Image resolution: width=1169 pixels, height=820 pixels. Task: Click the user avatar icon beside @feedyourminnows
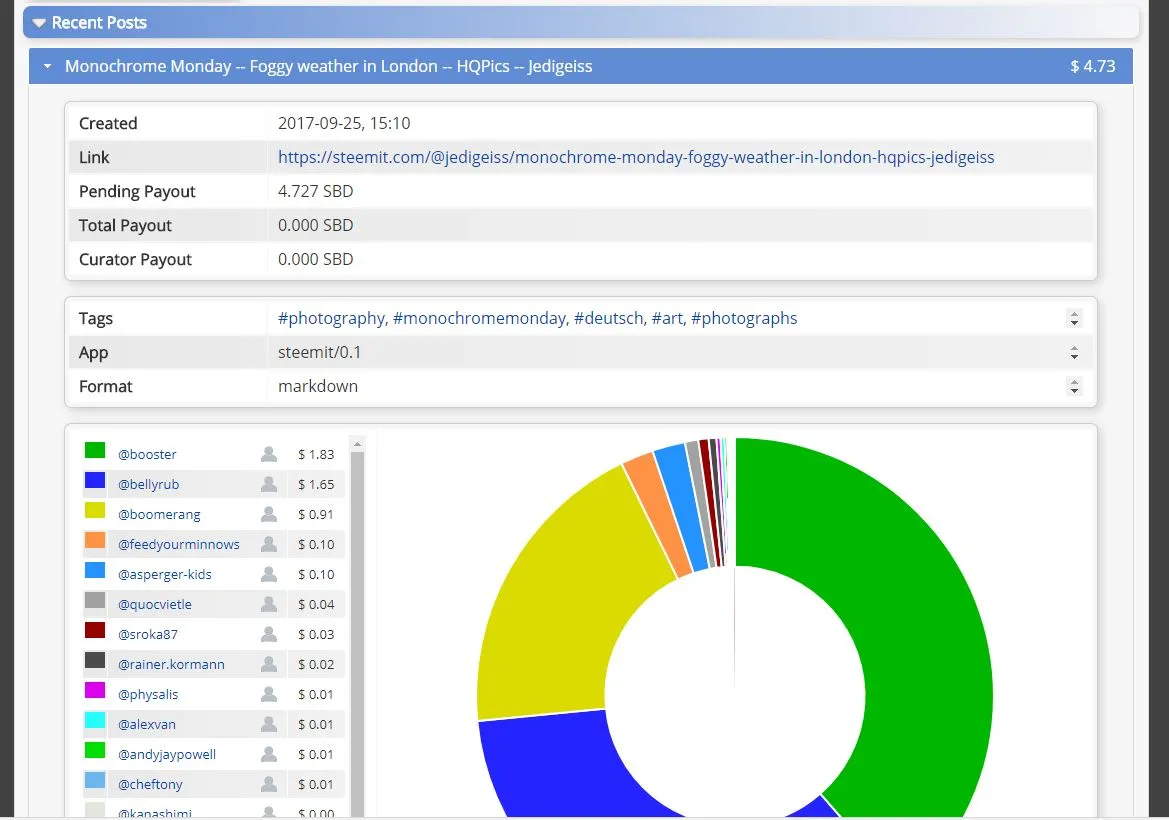tap(268, 544)
